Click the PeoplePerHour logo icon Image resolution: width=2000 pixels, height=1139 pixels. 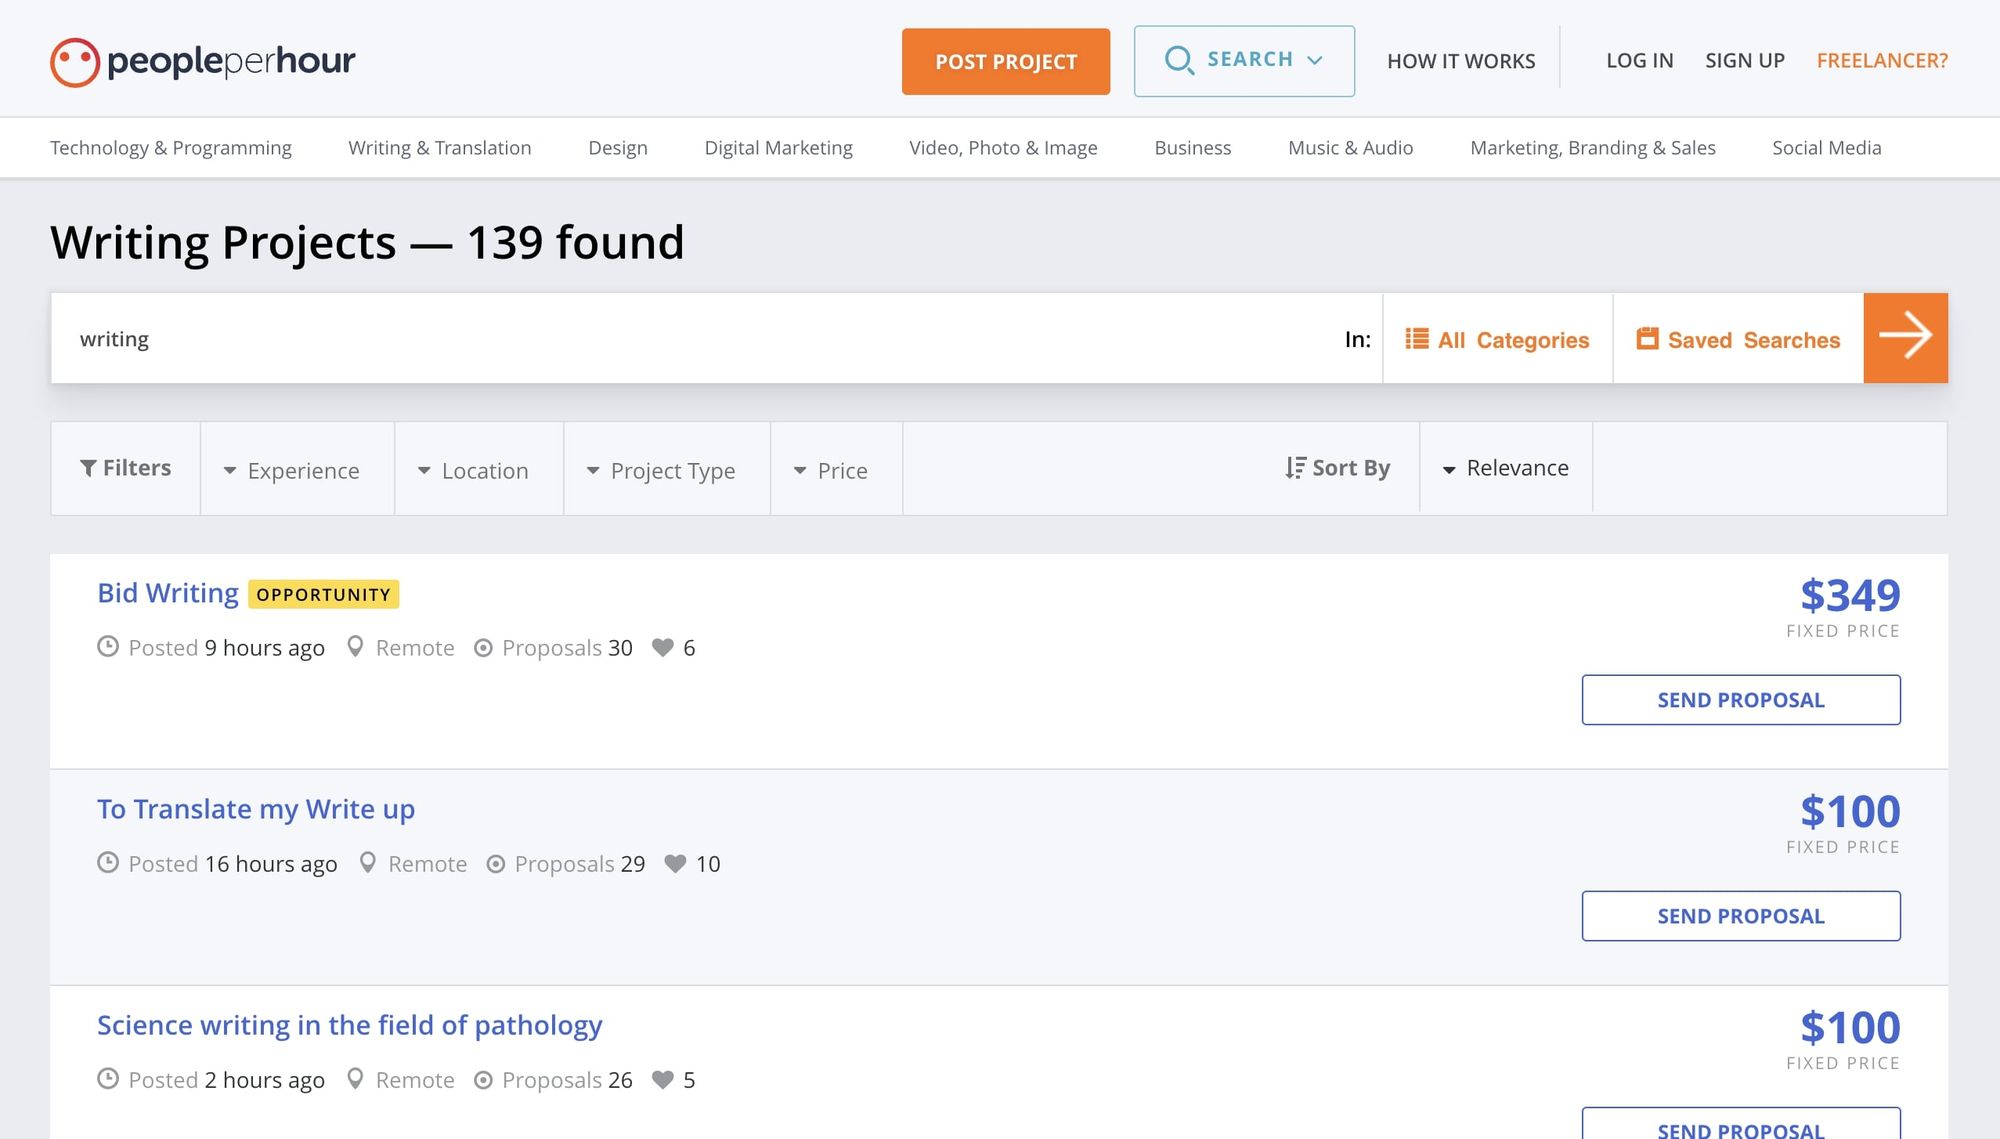[x=75, y=62]
